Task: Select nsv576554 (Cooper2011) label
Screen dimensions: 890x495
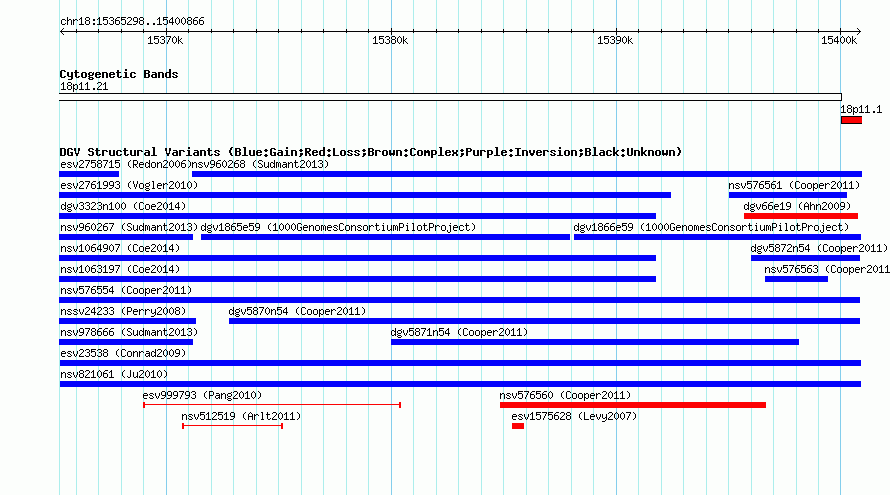Action: (x=126, y=291)
